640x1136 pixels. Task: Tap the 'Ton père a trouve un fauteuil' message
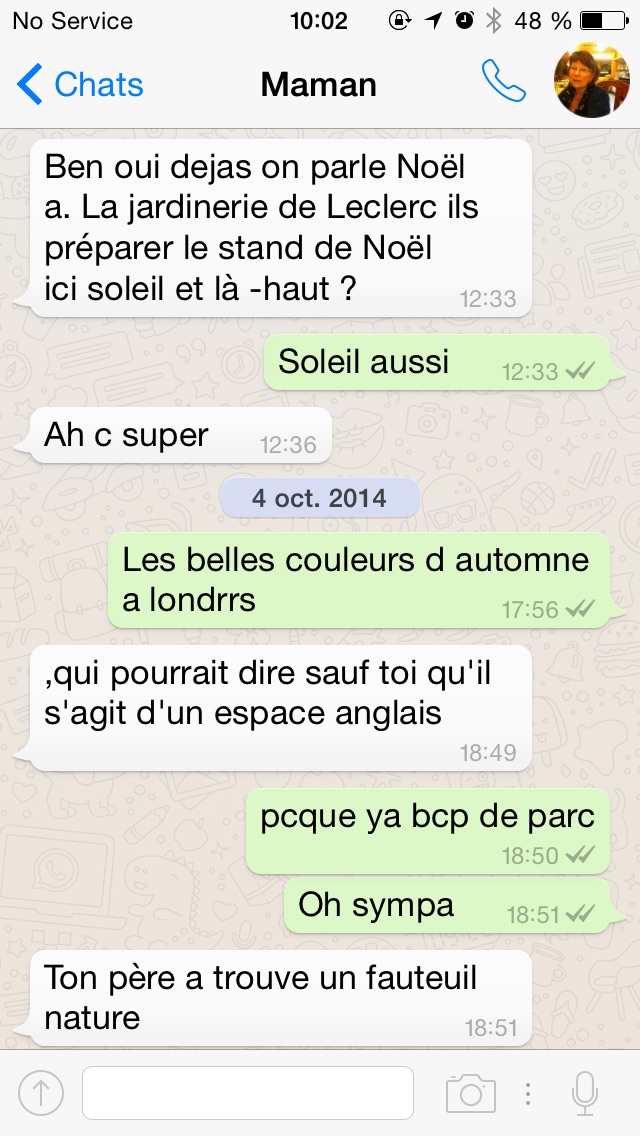point(278,998)
